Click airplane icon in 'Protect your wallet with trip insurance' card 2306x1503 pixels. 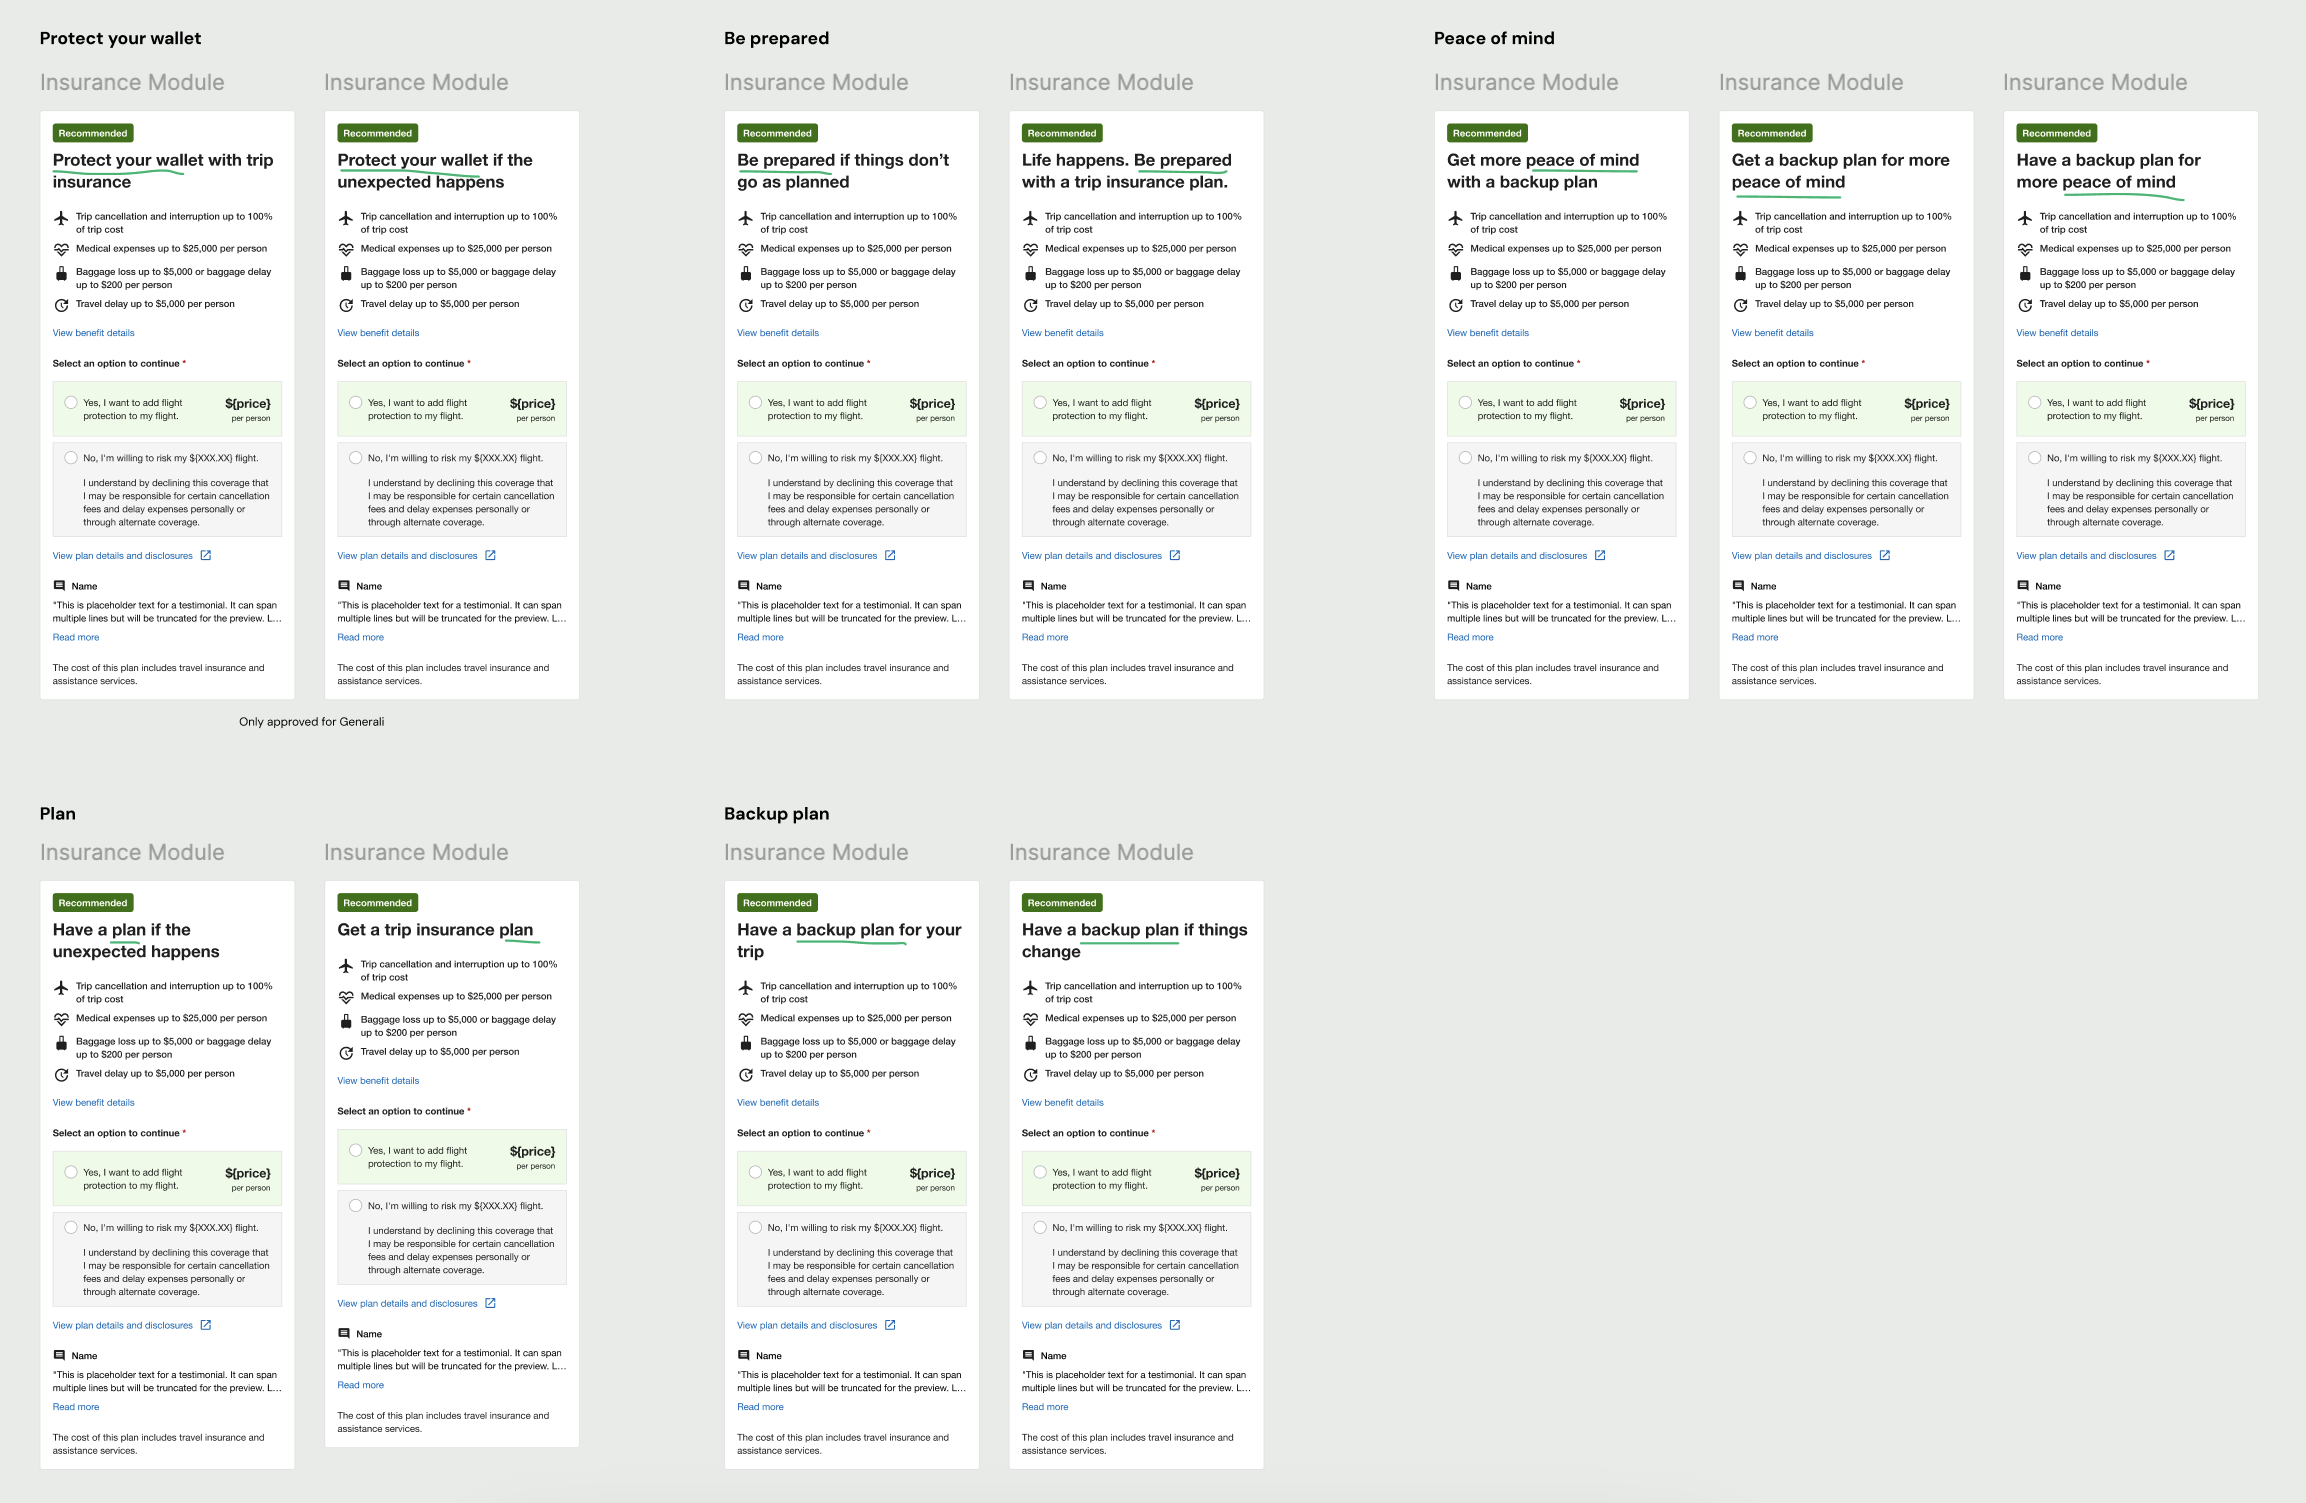(x=61, y=217)
